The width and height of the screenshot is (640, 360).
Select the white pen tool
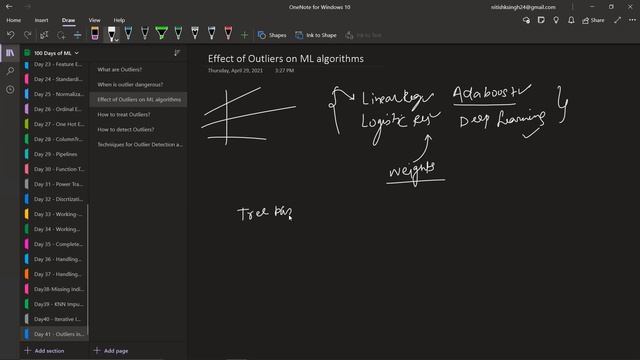click(111, 33)
